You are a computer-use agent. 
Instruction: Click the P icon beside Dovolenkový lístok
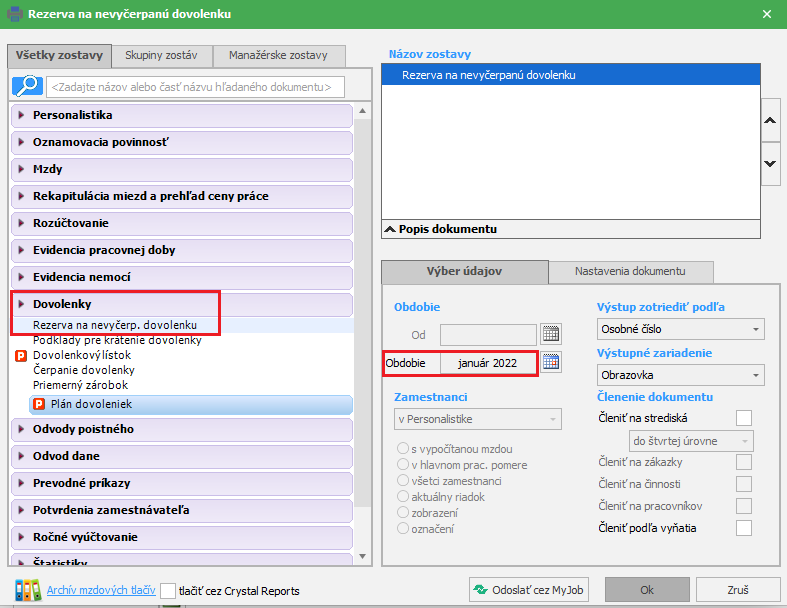[x=21, y=355]
